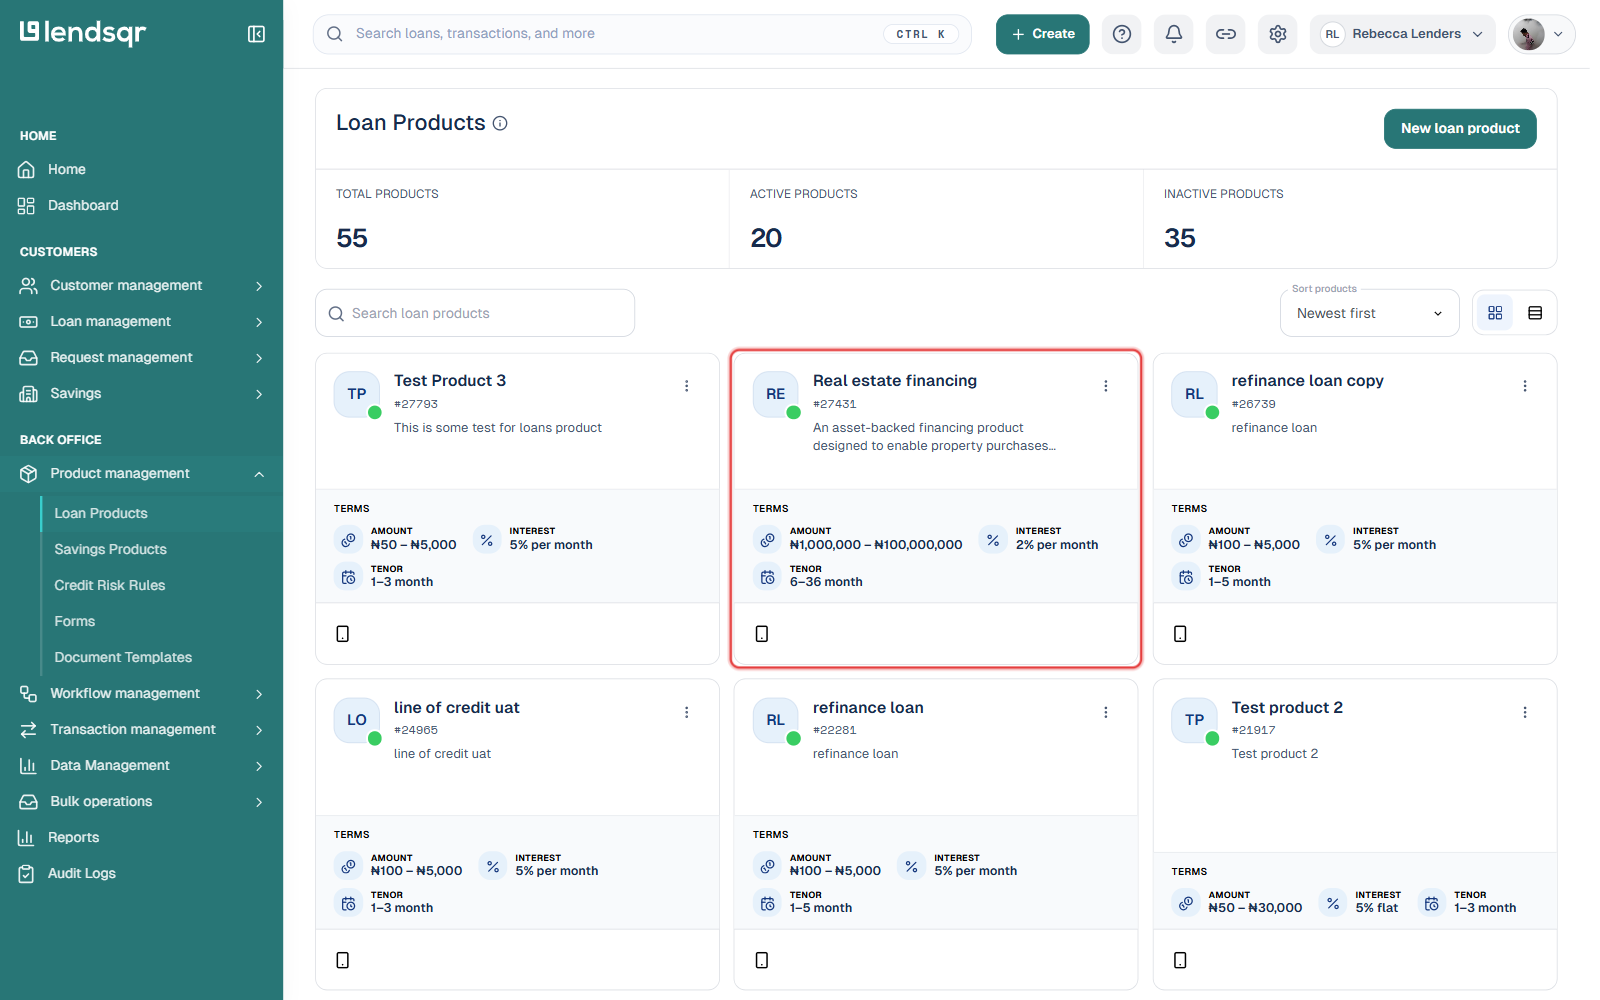Open Forms submenu item
This screenshot has width=1600, height=1000.
(x=75, y=622)
